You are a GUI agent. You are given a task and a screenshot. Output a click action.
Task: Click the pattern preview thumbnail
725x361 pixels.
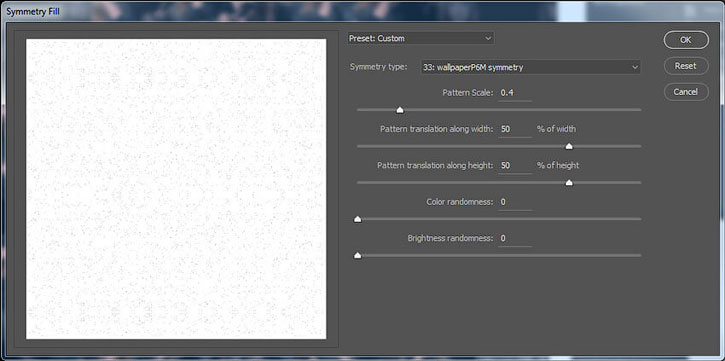(x=176, y=189)
